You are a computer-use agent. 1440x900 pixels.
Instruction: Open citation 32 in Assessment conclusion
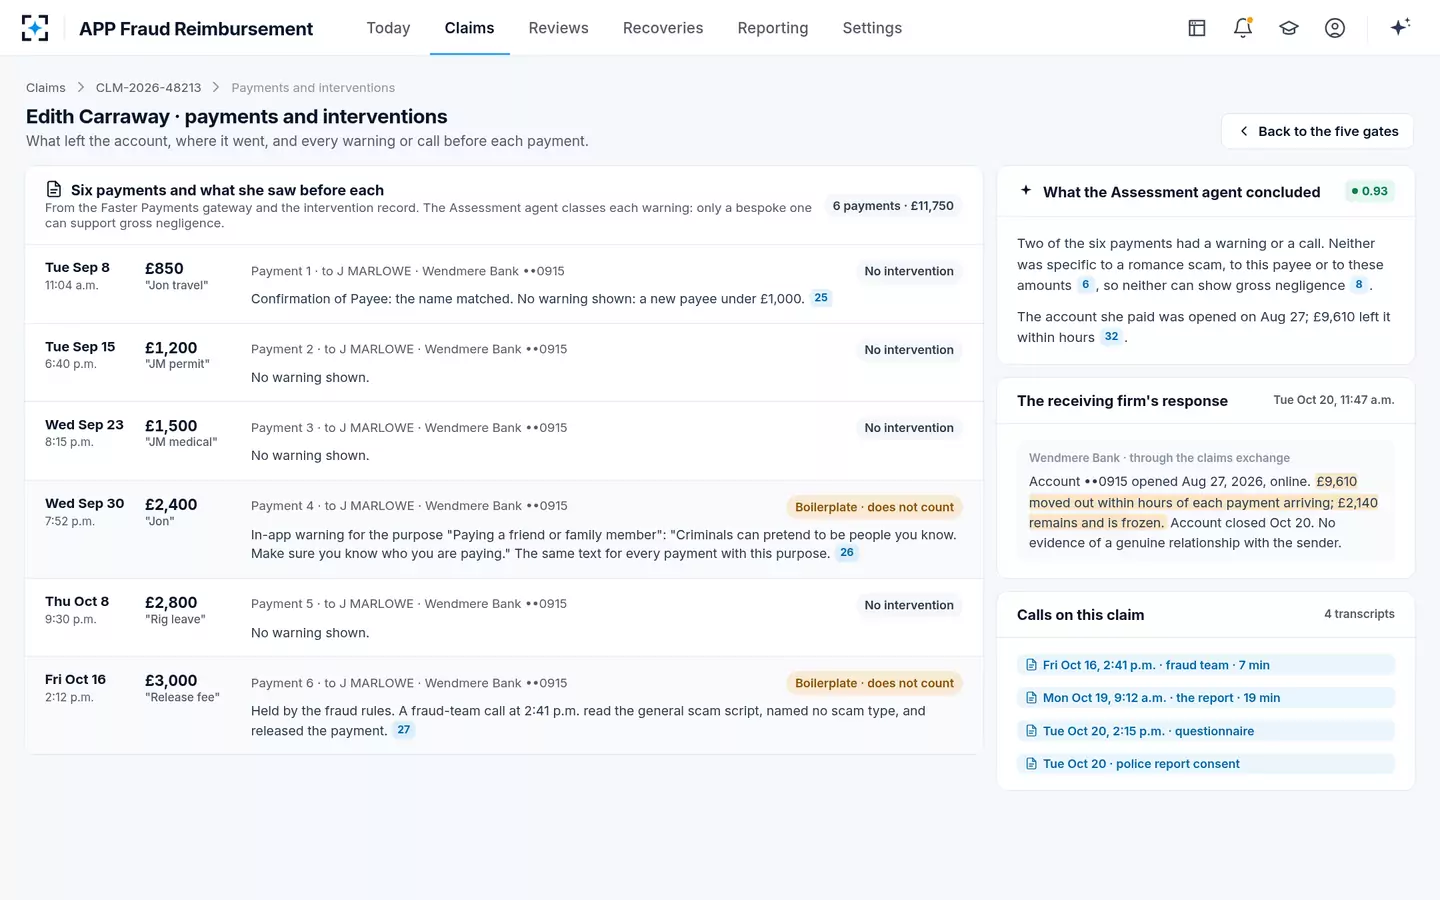click(1111, 337)
